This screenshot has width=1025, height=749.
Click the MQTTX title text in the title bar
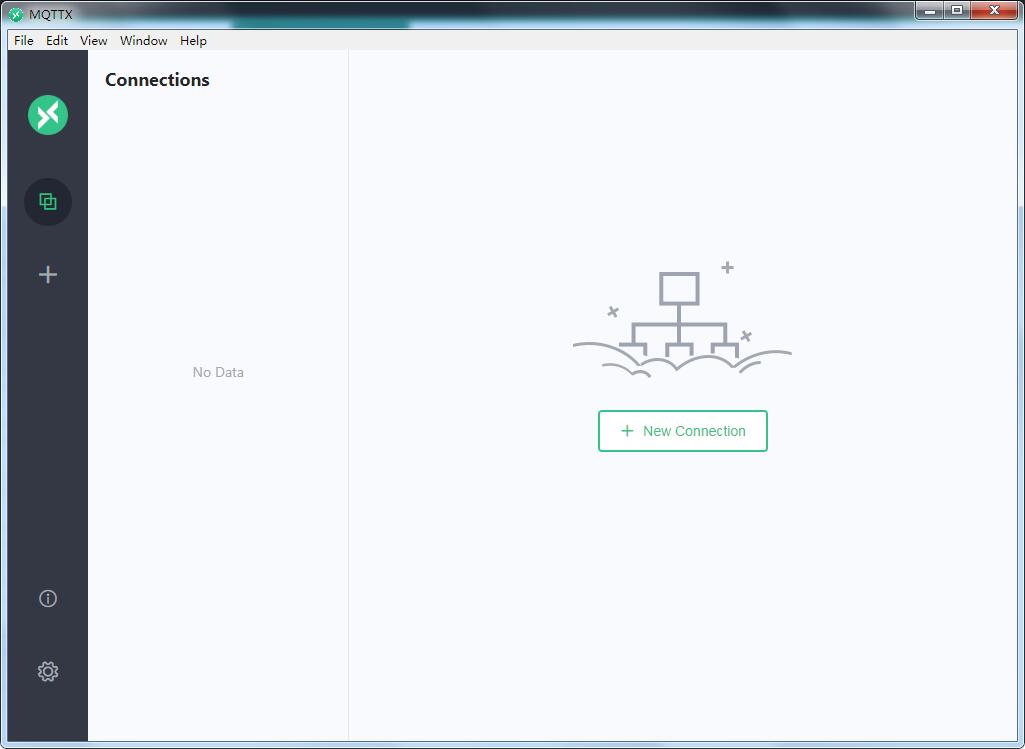pyautogui.click(x=51, y=14)
